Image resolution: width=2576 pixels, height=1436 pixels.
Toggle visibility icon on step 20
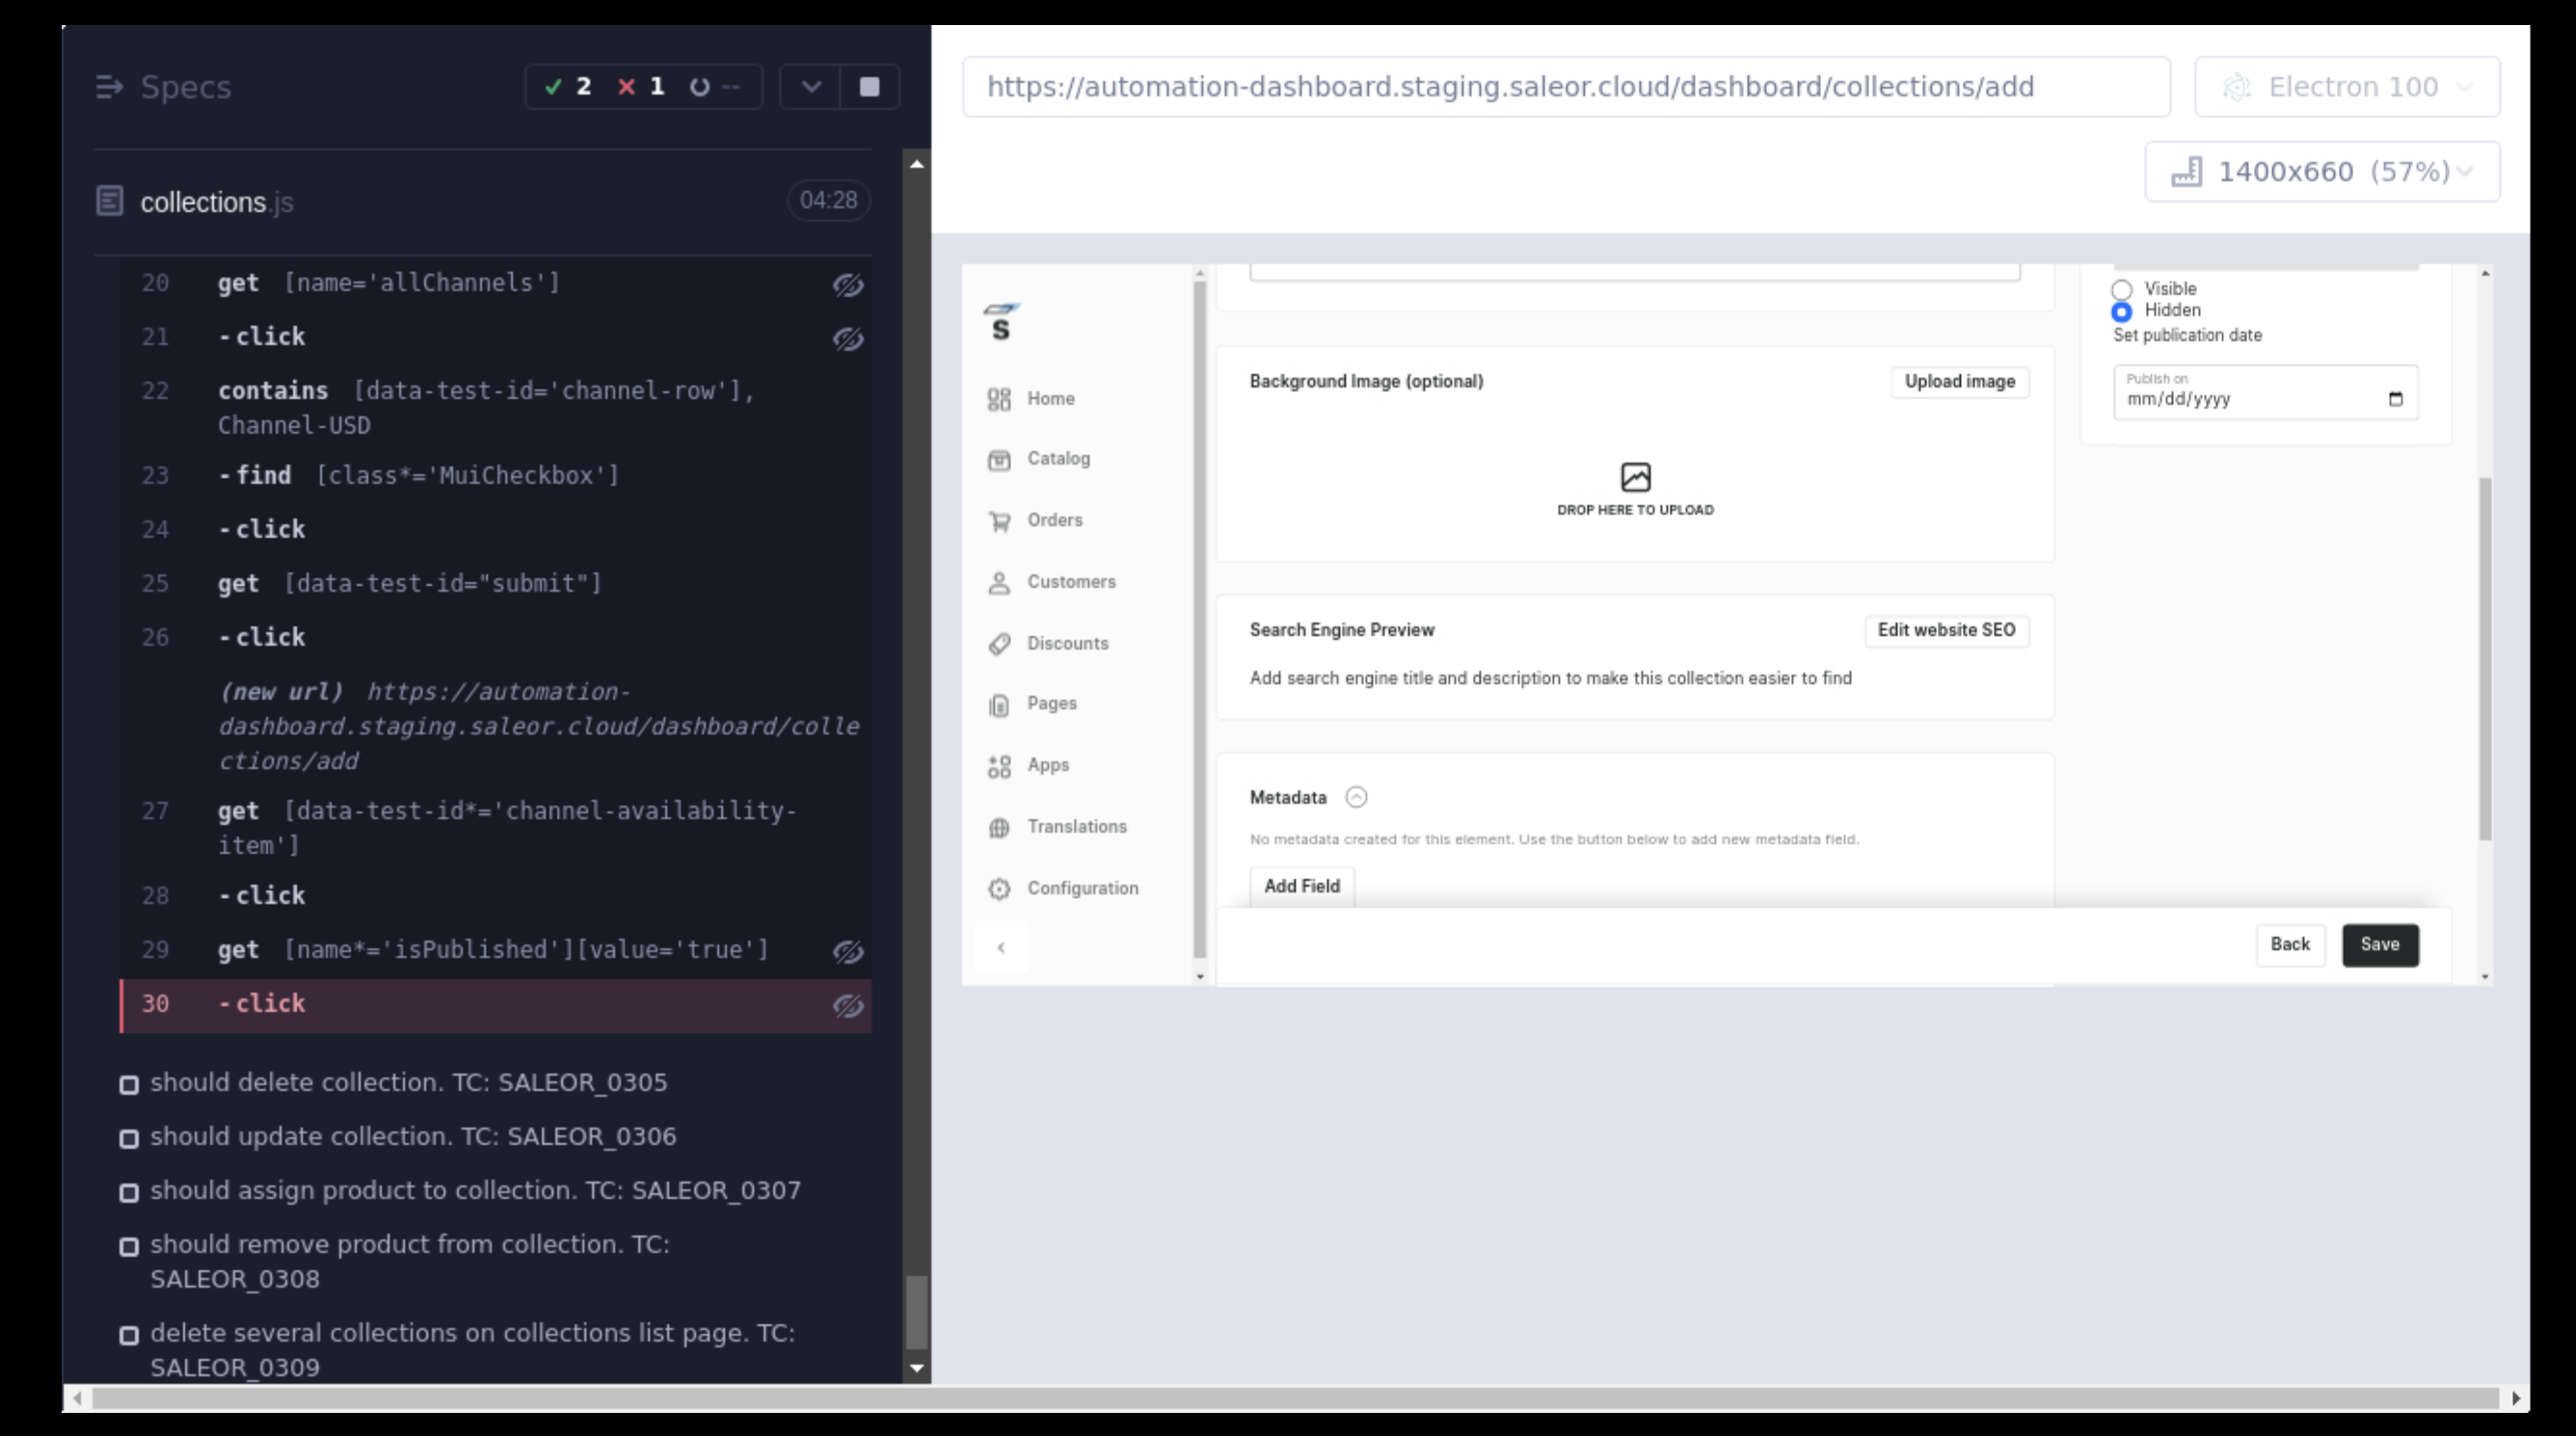(x=848, y=285)
